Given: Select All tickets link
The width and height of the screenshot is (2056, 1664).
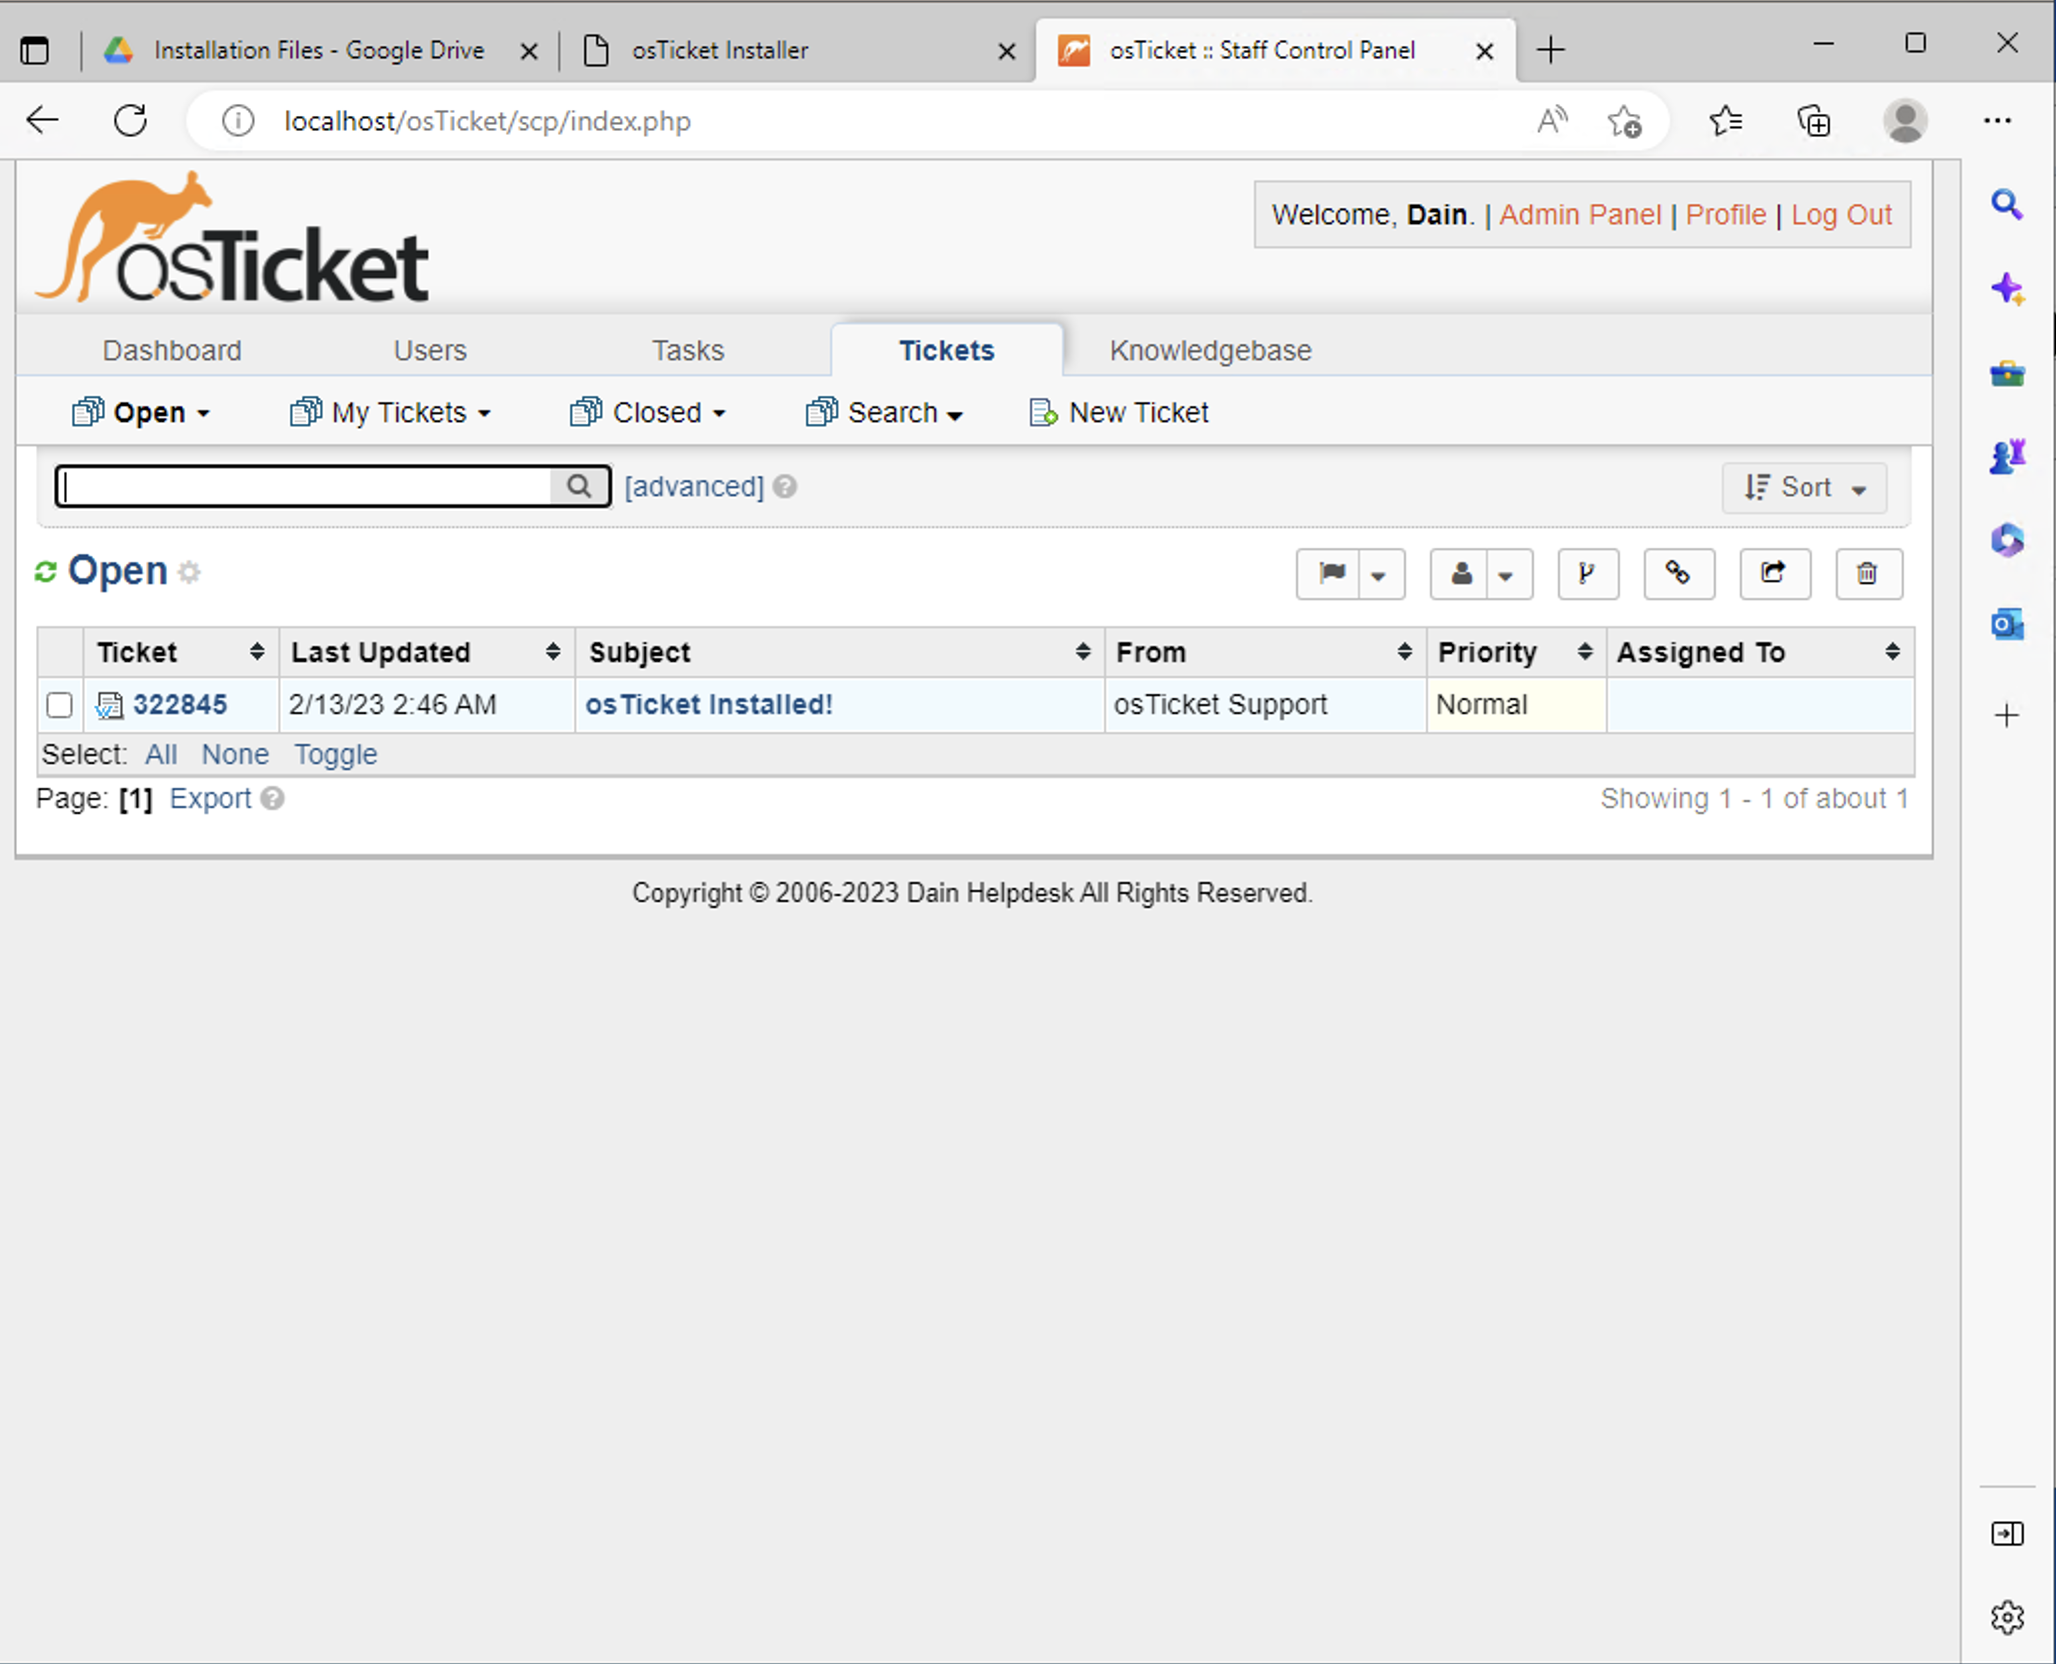Looking at the screenshot, I should tap(160, 754).
